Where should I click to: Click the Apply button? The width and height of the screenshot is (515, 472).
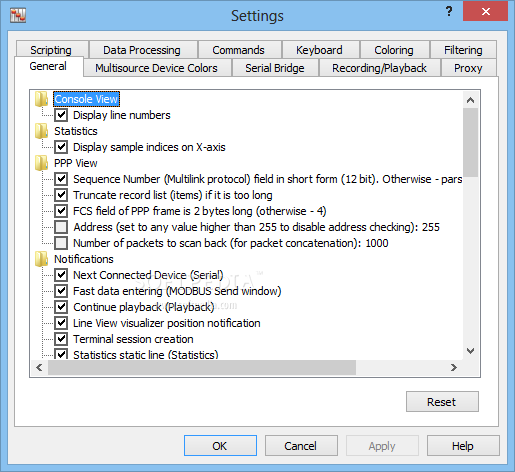point(382,446)
